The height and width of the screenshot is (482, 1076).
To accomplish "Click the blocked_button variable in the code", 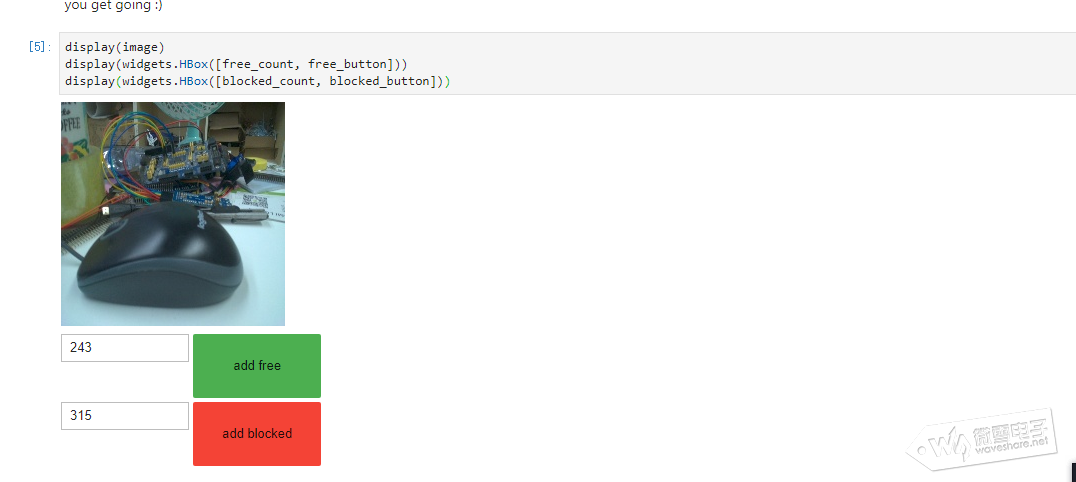I will tap(379, 82).
